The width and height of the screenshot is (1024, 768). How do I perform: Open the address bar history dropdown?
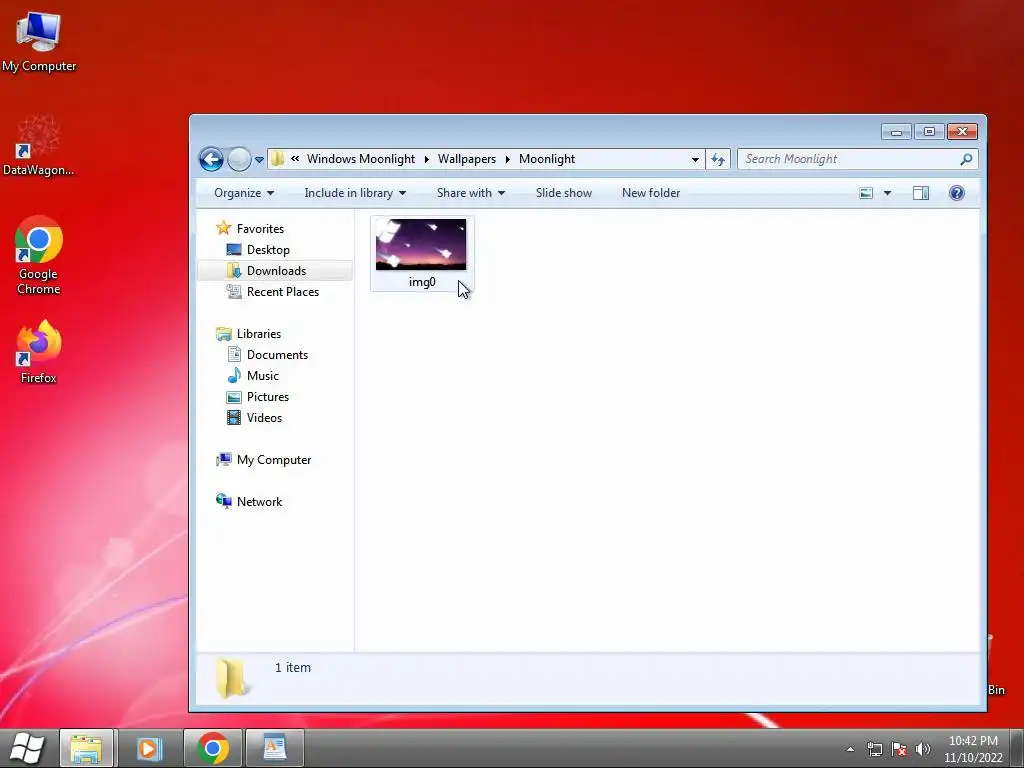(x=695, y=159)
